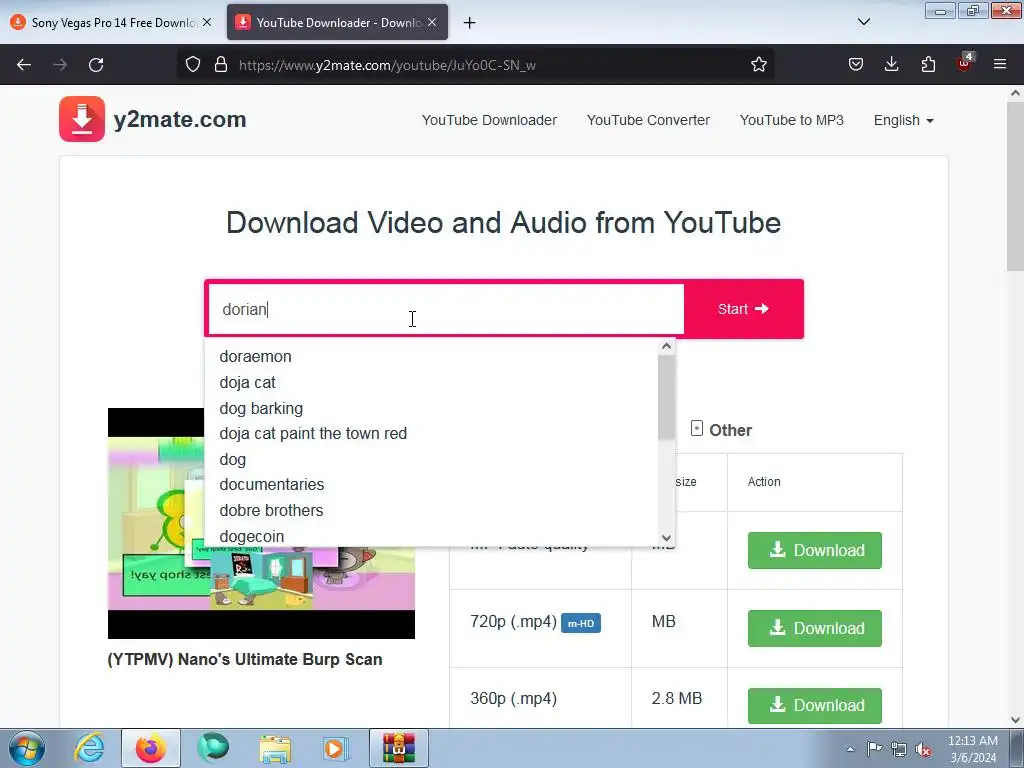Click the video title below the thumbnail
Screen dimensions: 1024x768
(245, 660)
